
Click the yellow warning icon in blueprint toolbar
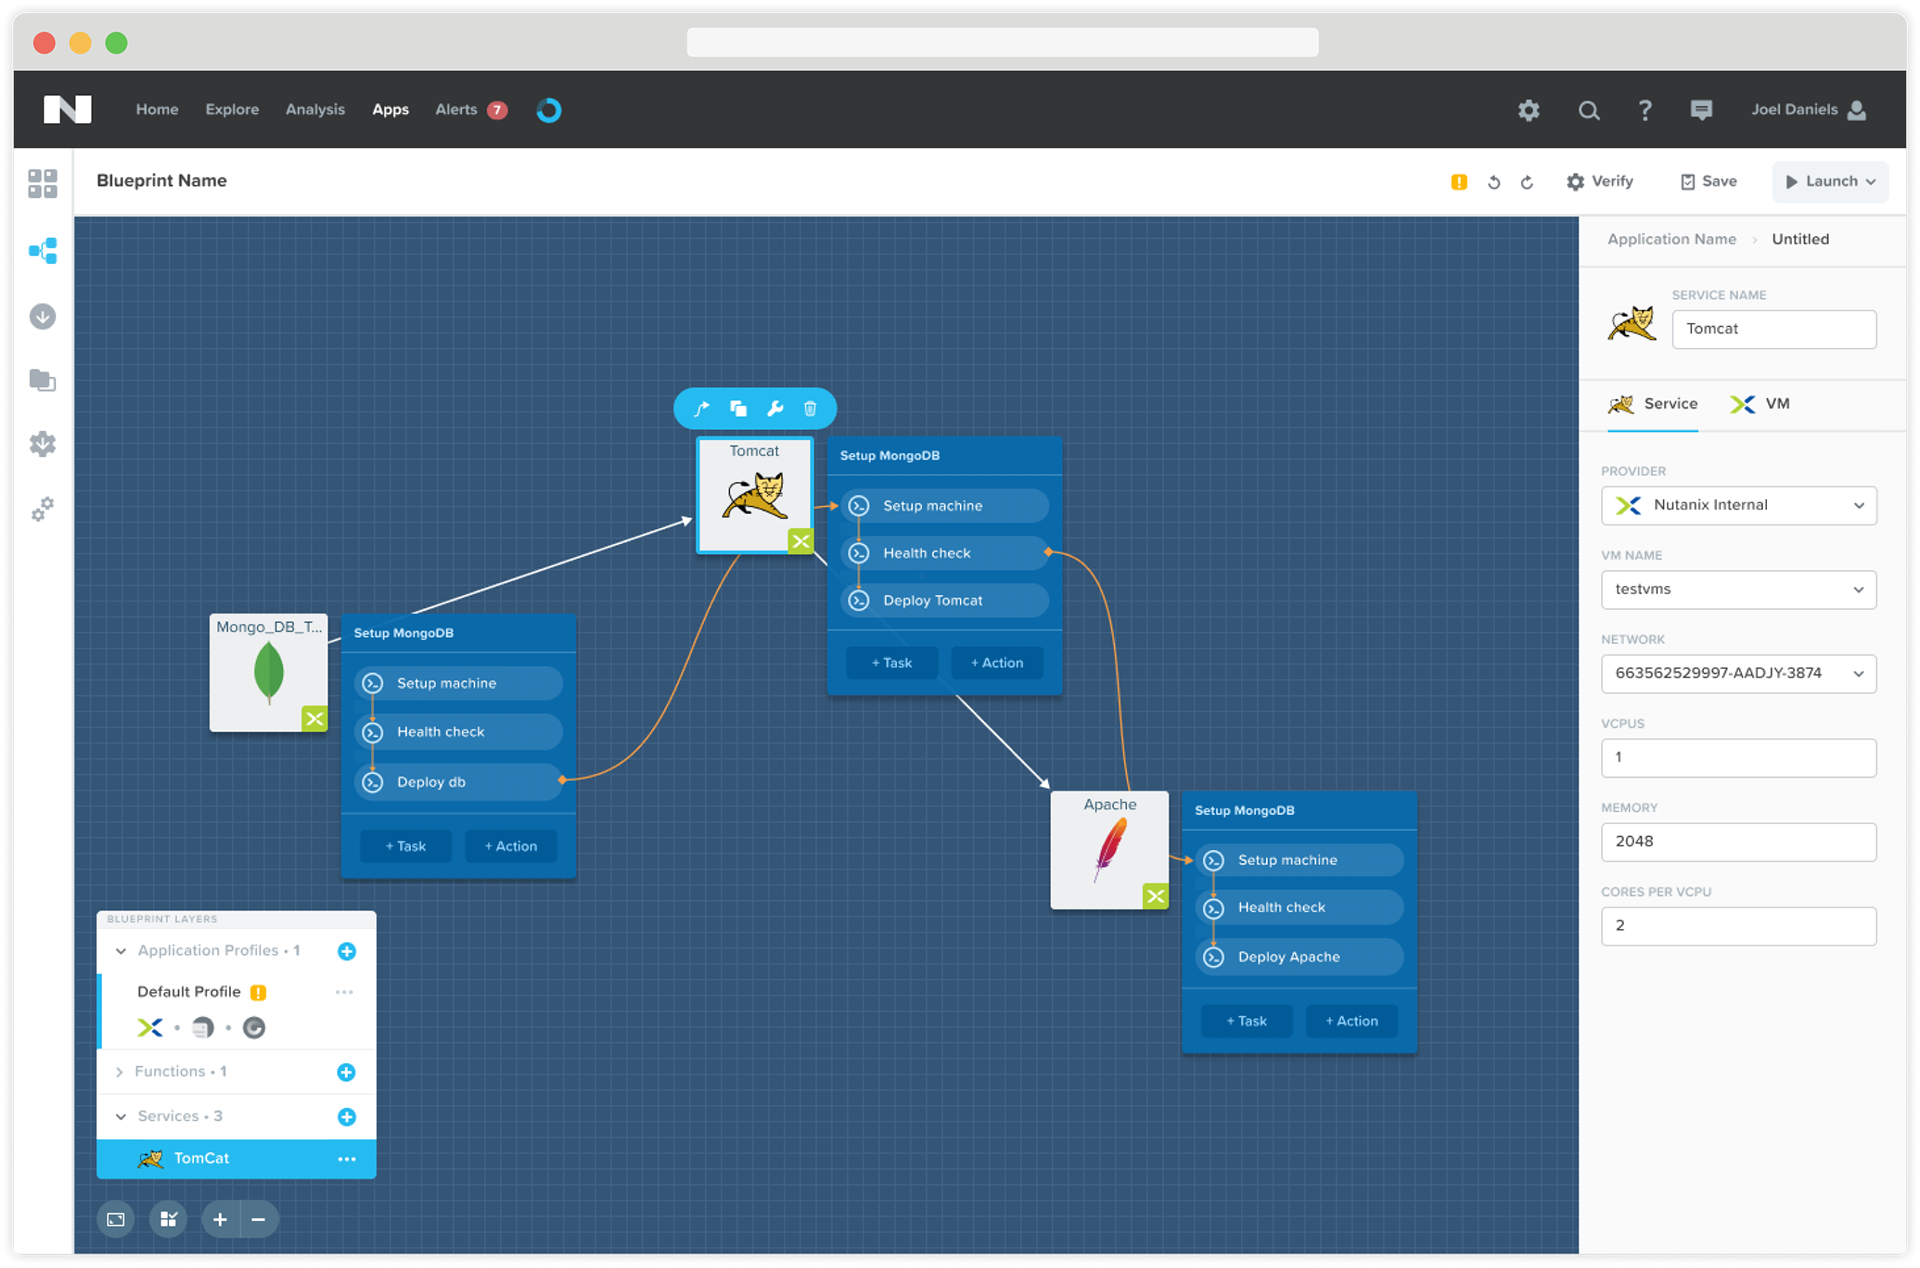coord(1459,182)
